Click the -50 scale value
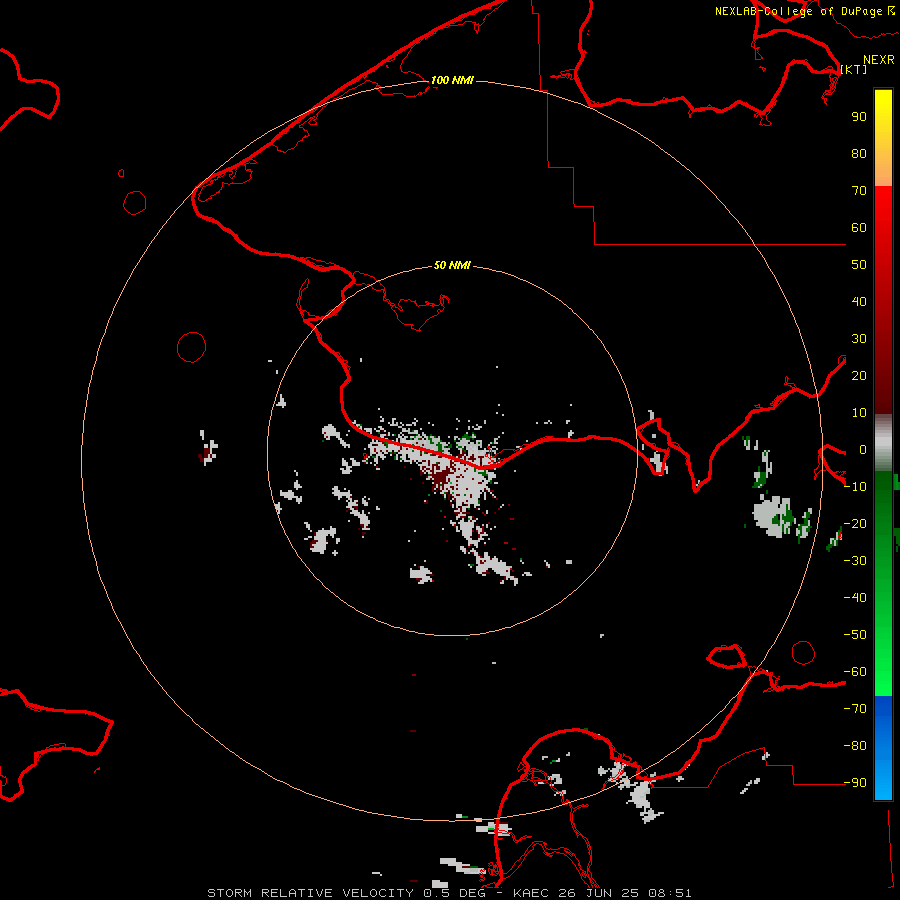This screenshot has width=900, height=900. click(x=855, y=635)
